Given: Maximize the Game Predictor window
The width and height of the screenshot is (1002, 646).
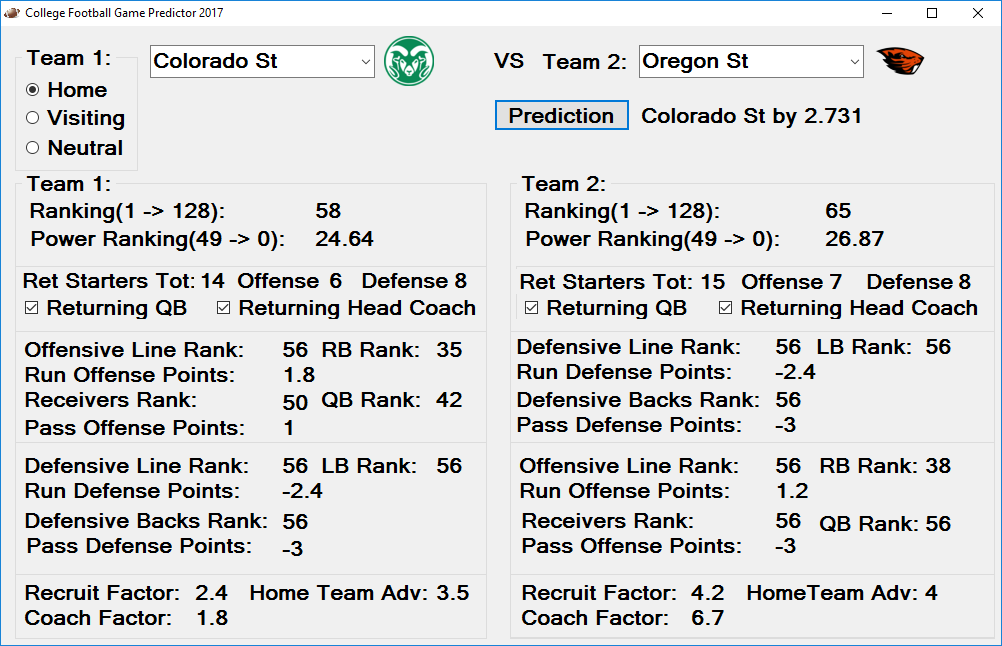Looking at the screenshot, I should [932, 13].
